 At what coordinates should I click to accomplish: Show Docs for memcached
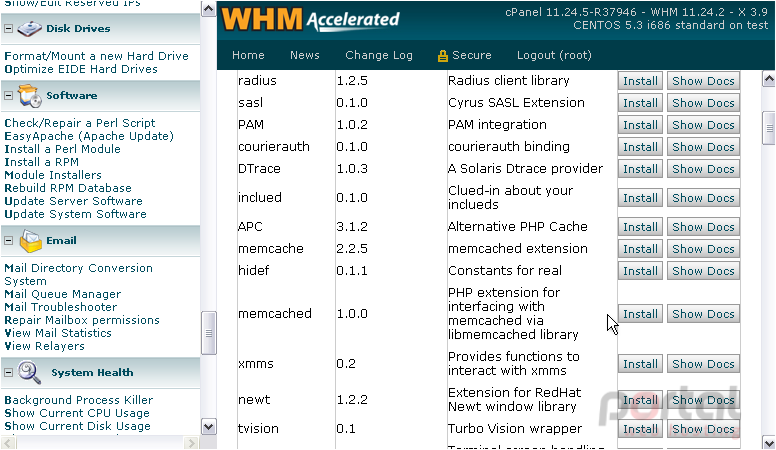coord(703,314)
